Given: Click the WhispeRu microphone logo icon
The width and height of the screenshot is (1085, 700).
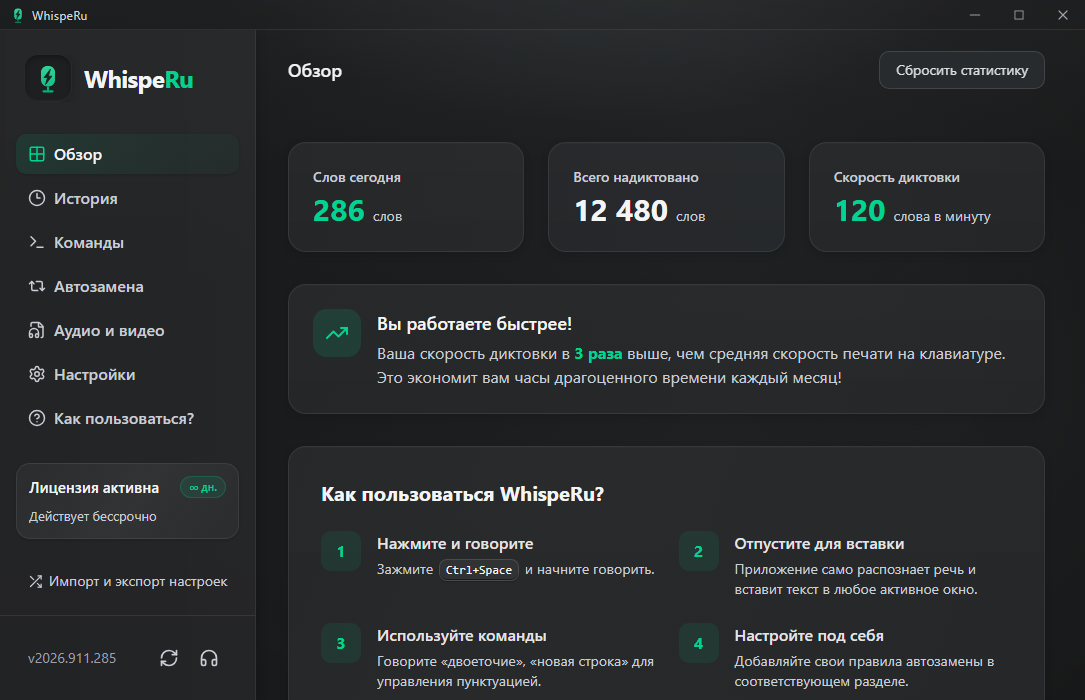Looking at the screenshot, I should tap(48, 78).
